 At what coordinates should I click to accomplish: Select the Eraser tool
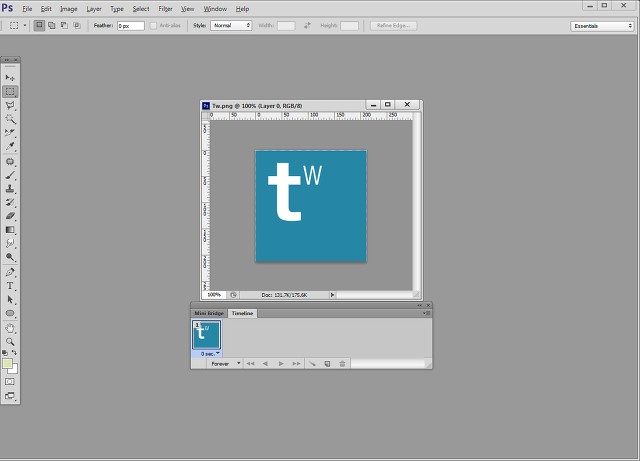click(10, 216)
